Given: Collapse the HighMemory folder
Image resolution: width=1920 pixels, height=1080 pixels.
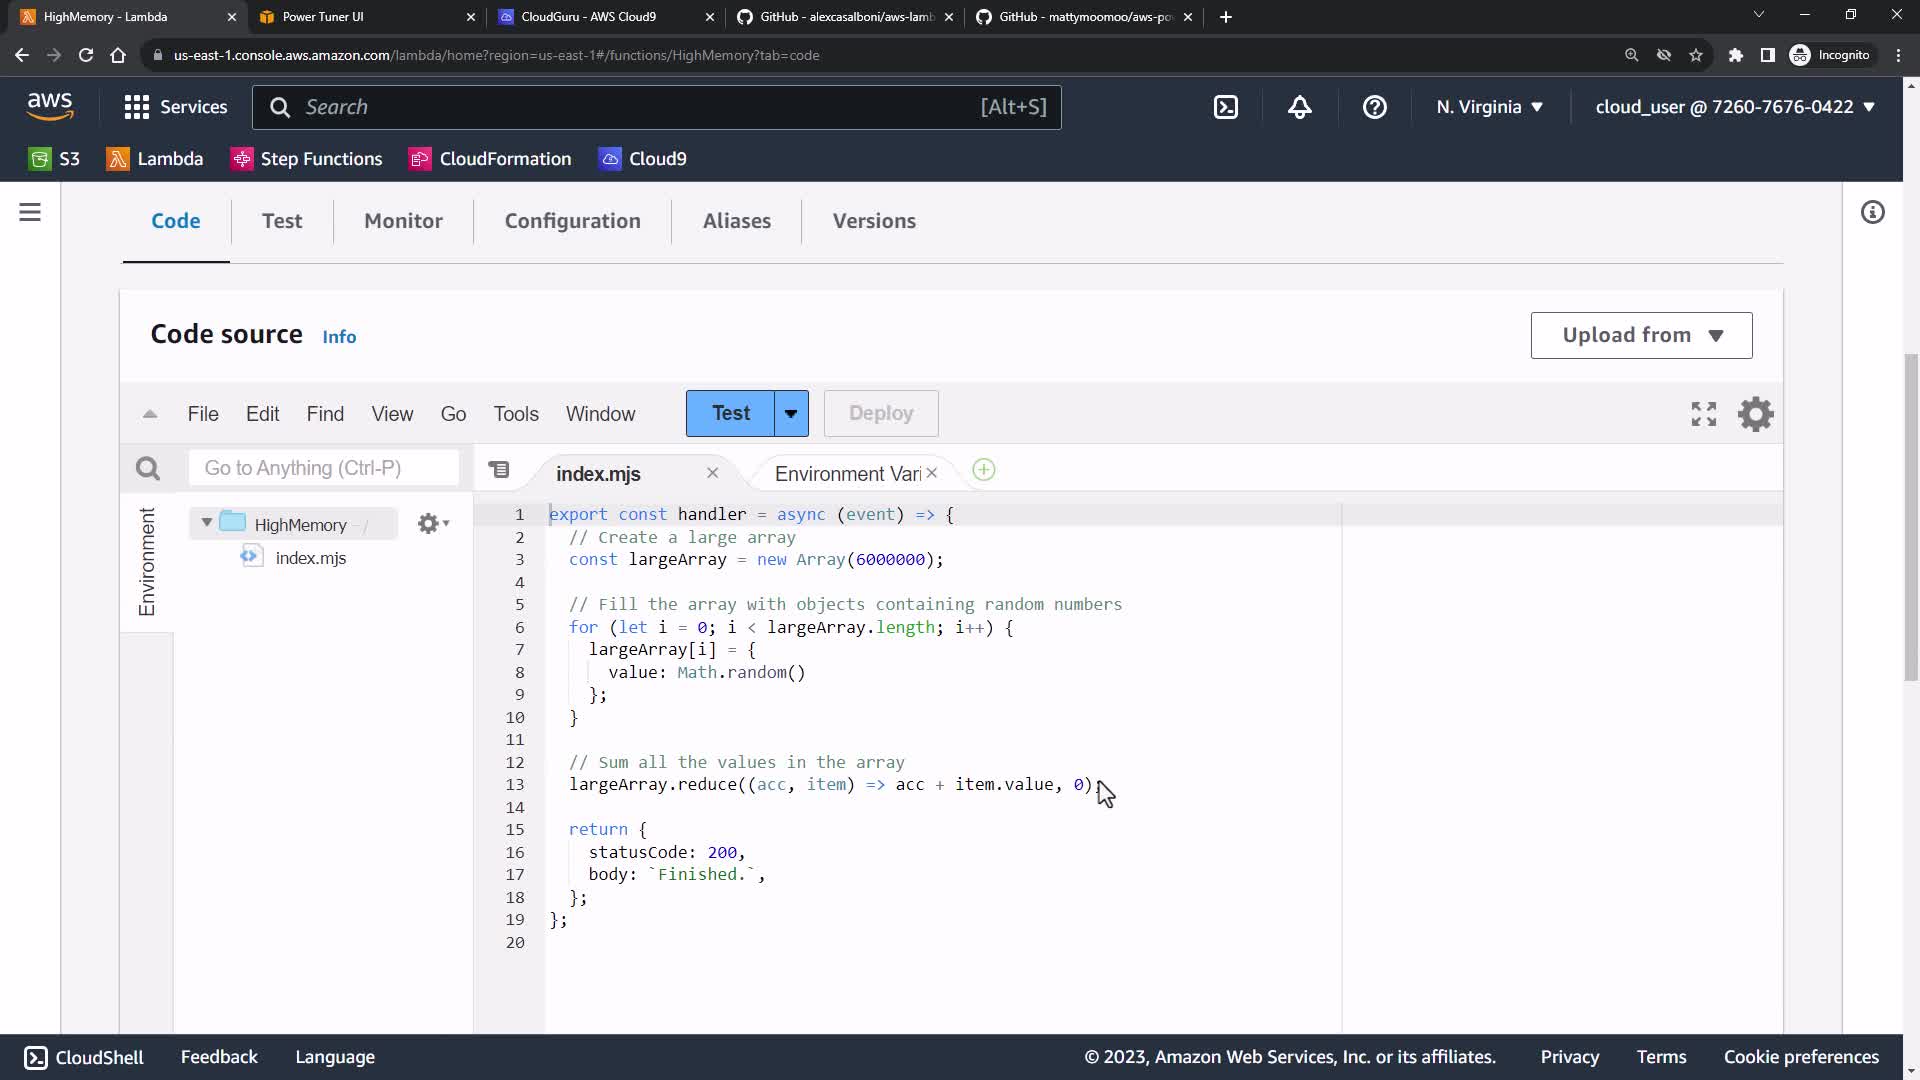Looking at the screenshot, I should click(x=206, y=523).
